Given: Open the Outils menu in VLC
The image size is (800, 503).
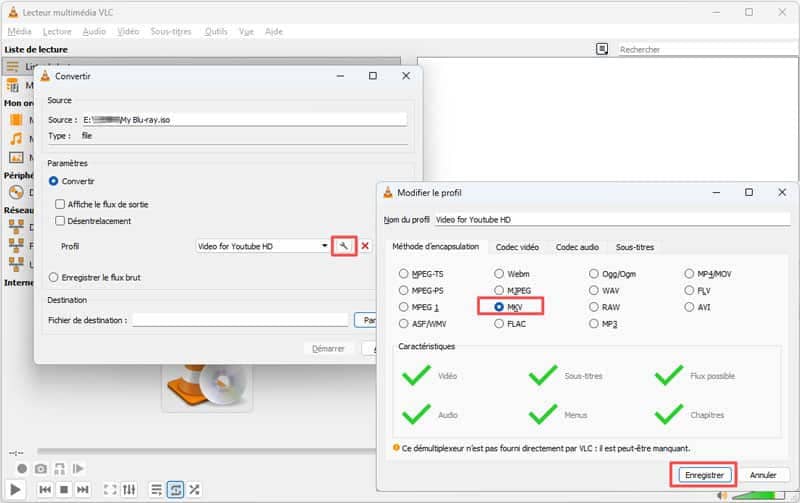Looking at the screenshot, I should pos(215,31).
